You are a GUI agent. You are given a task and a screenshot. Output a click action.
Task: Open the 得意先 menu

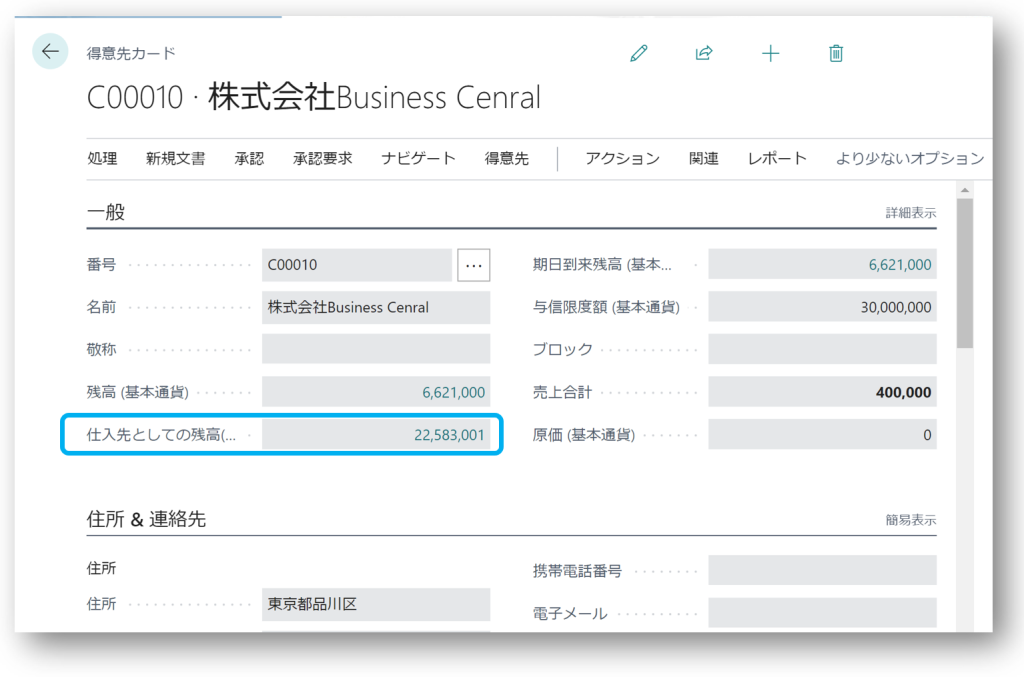[x=507, y=159]
